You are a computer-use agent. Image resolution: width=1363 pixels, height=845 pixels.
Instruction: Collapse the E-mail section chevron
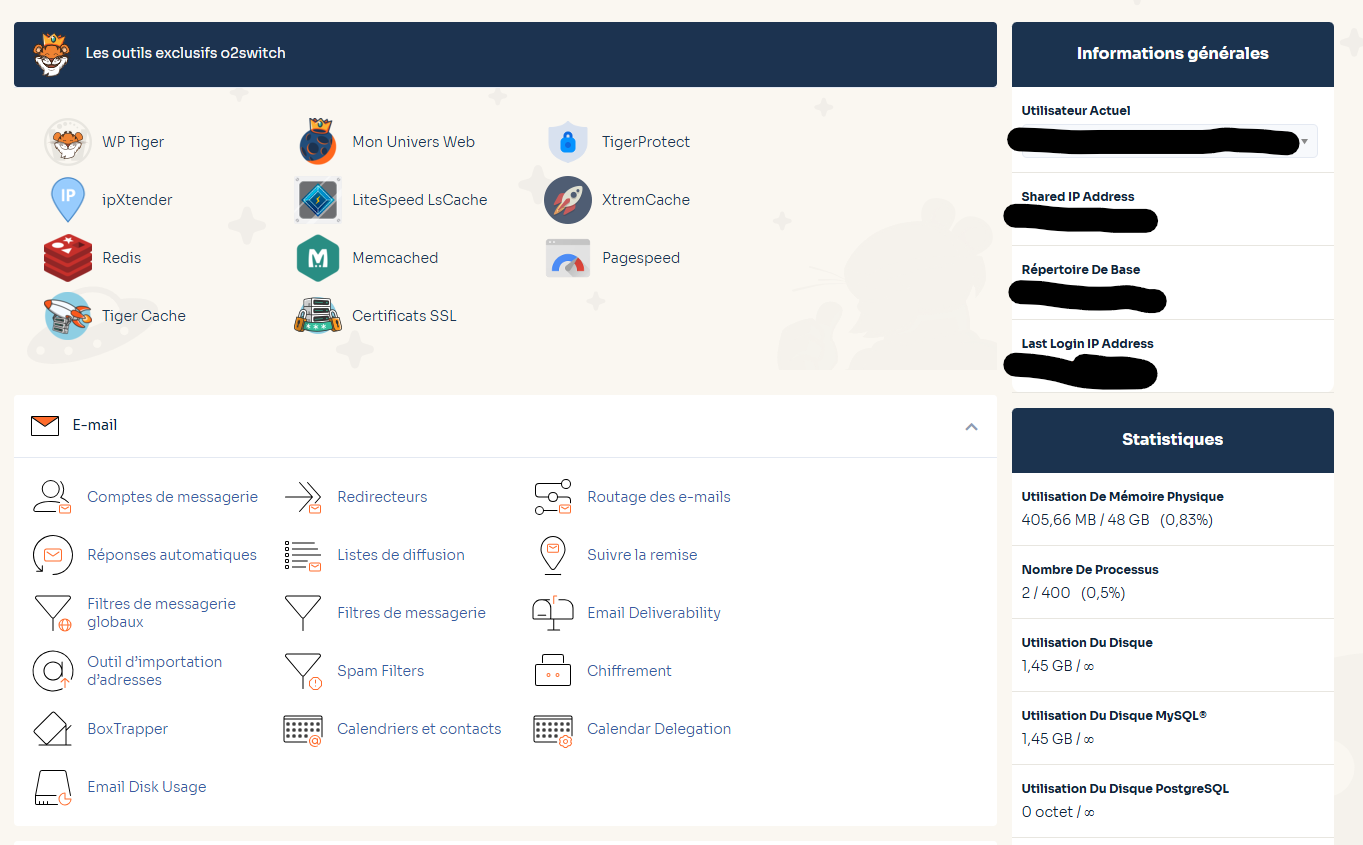(x=971, y=427)
